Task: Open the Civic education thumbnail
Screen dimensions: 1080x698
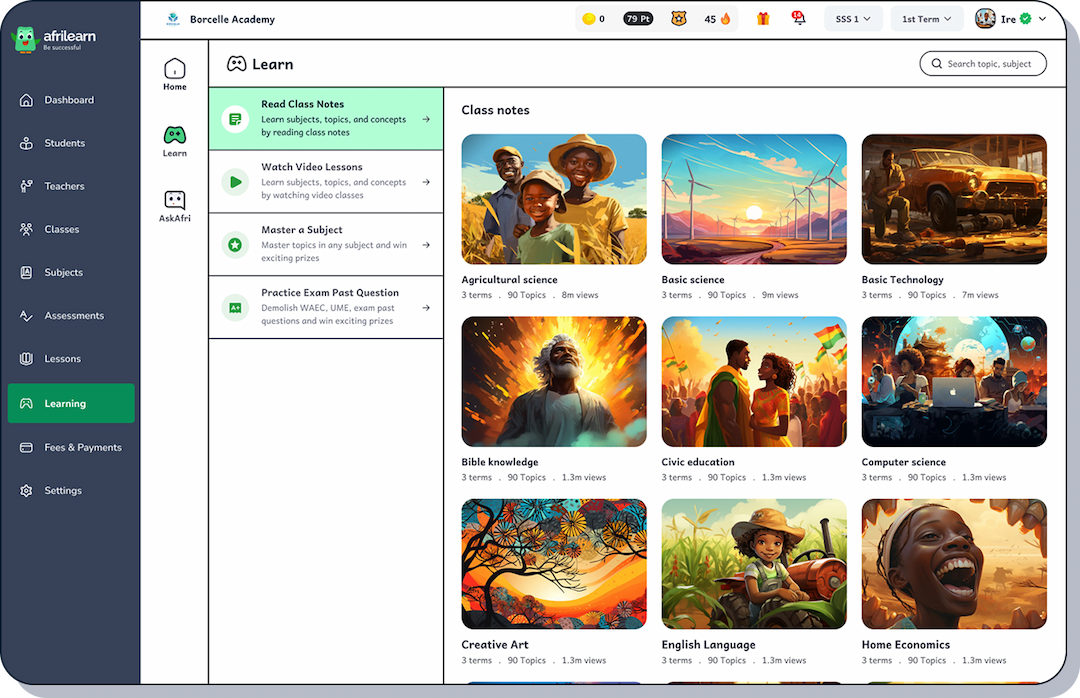Action: point(754,382)
